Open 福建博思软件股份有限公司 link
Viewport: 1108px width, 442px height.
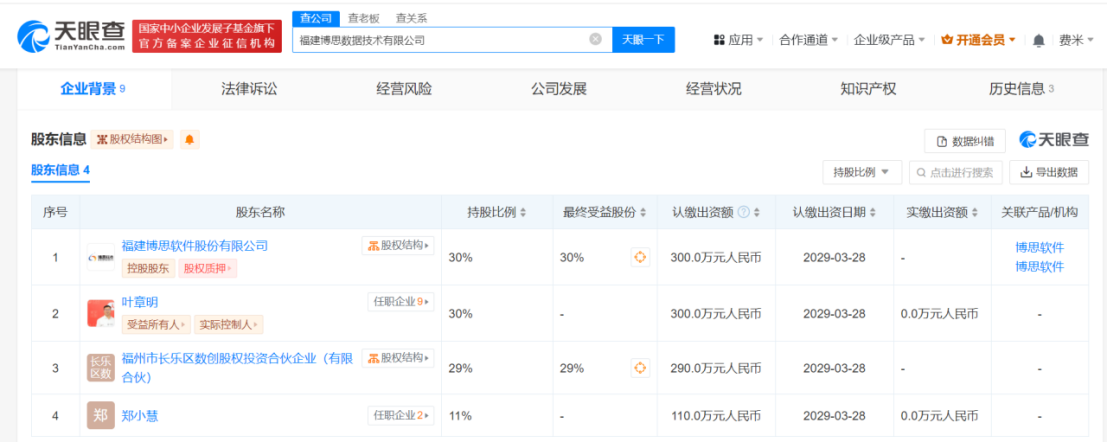(x=194, y=245)
